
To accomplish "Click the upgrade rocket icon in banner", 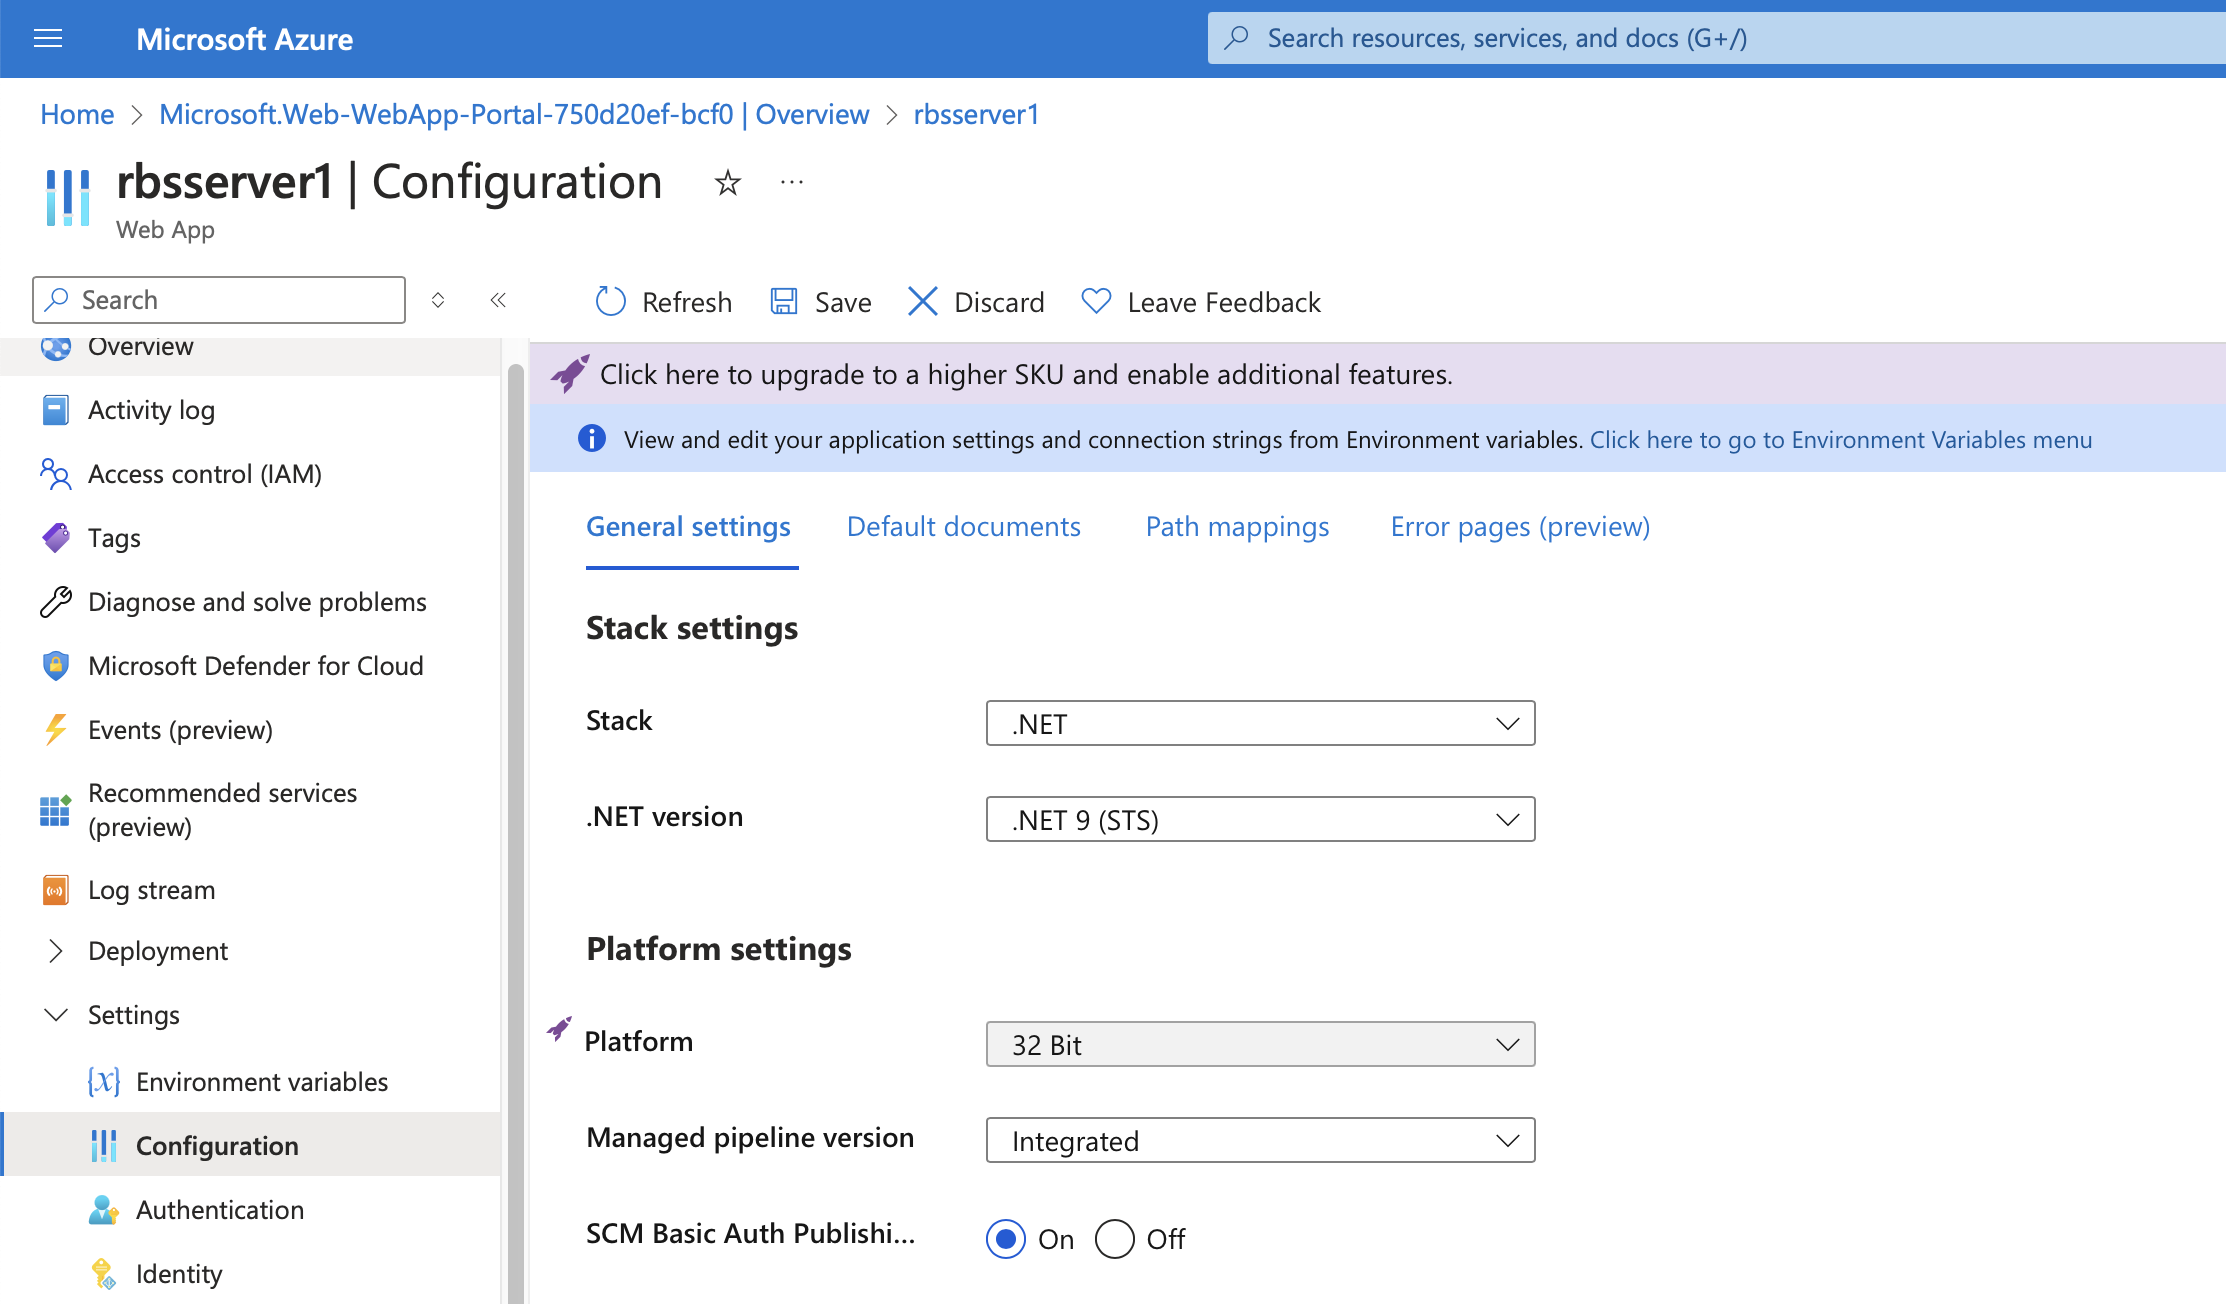I will click(570, 374).
